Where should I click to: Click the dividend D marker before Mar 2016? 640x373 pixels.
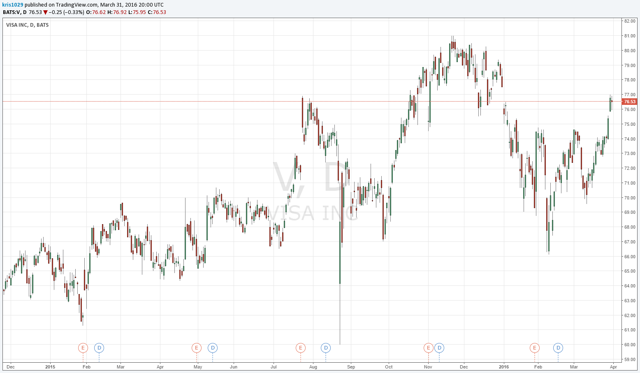pos(558,348)
